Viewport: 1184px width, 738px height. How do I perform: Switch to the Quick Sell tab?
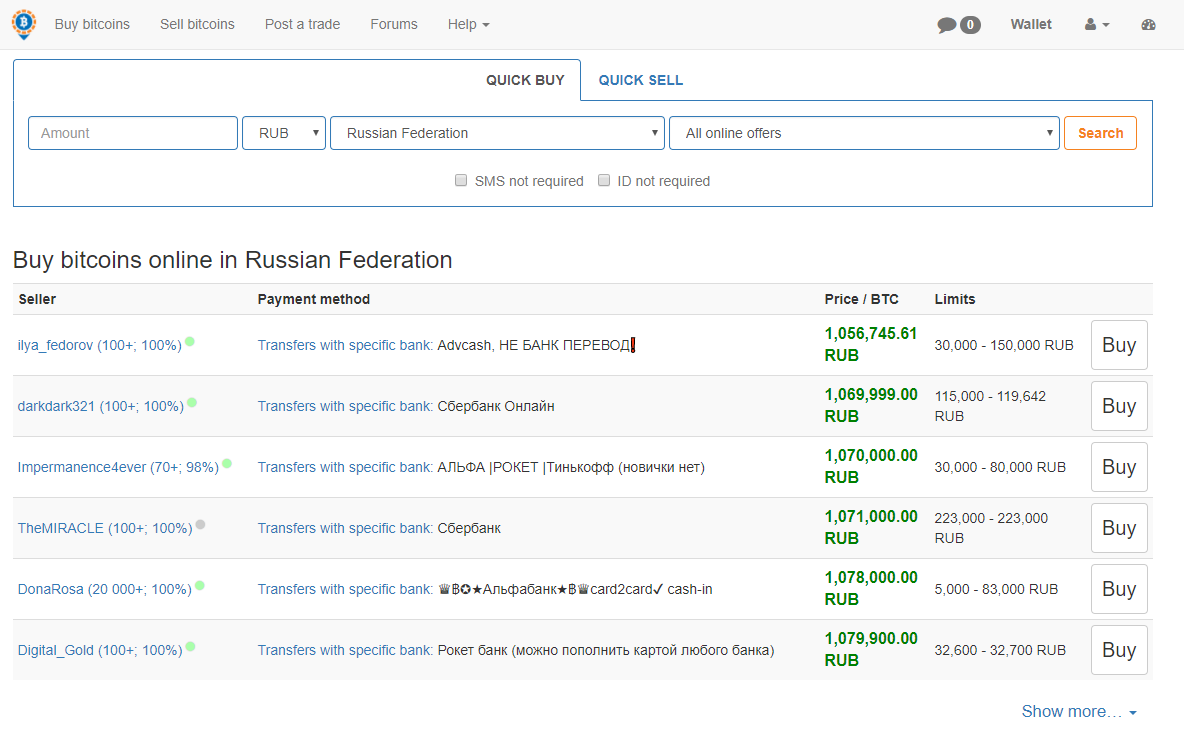640,80
